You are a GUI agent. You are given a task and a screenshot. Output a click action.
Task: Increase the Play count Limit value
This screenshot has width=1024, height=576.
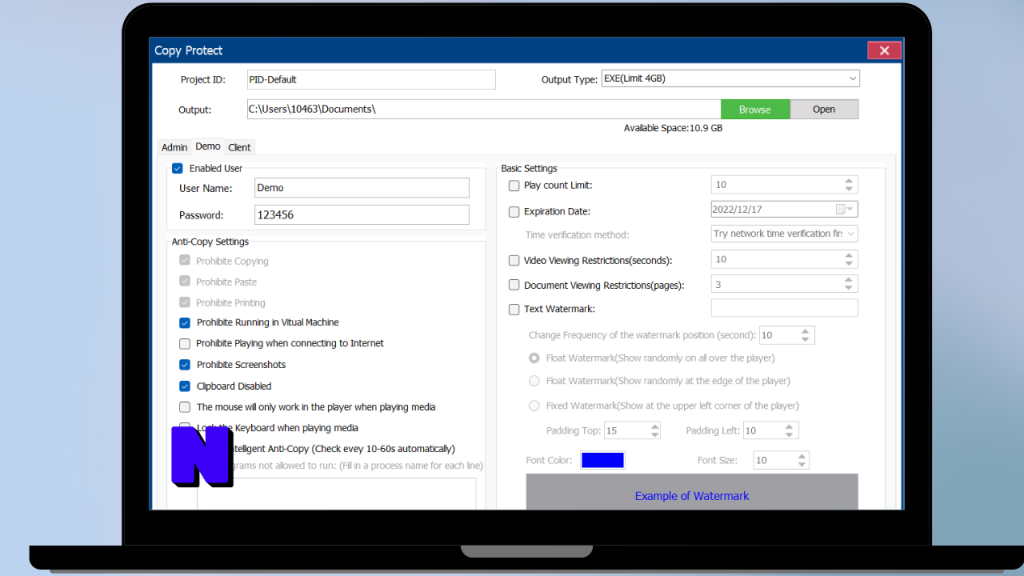tap(848, 181)
